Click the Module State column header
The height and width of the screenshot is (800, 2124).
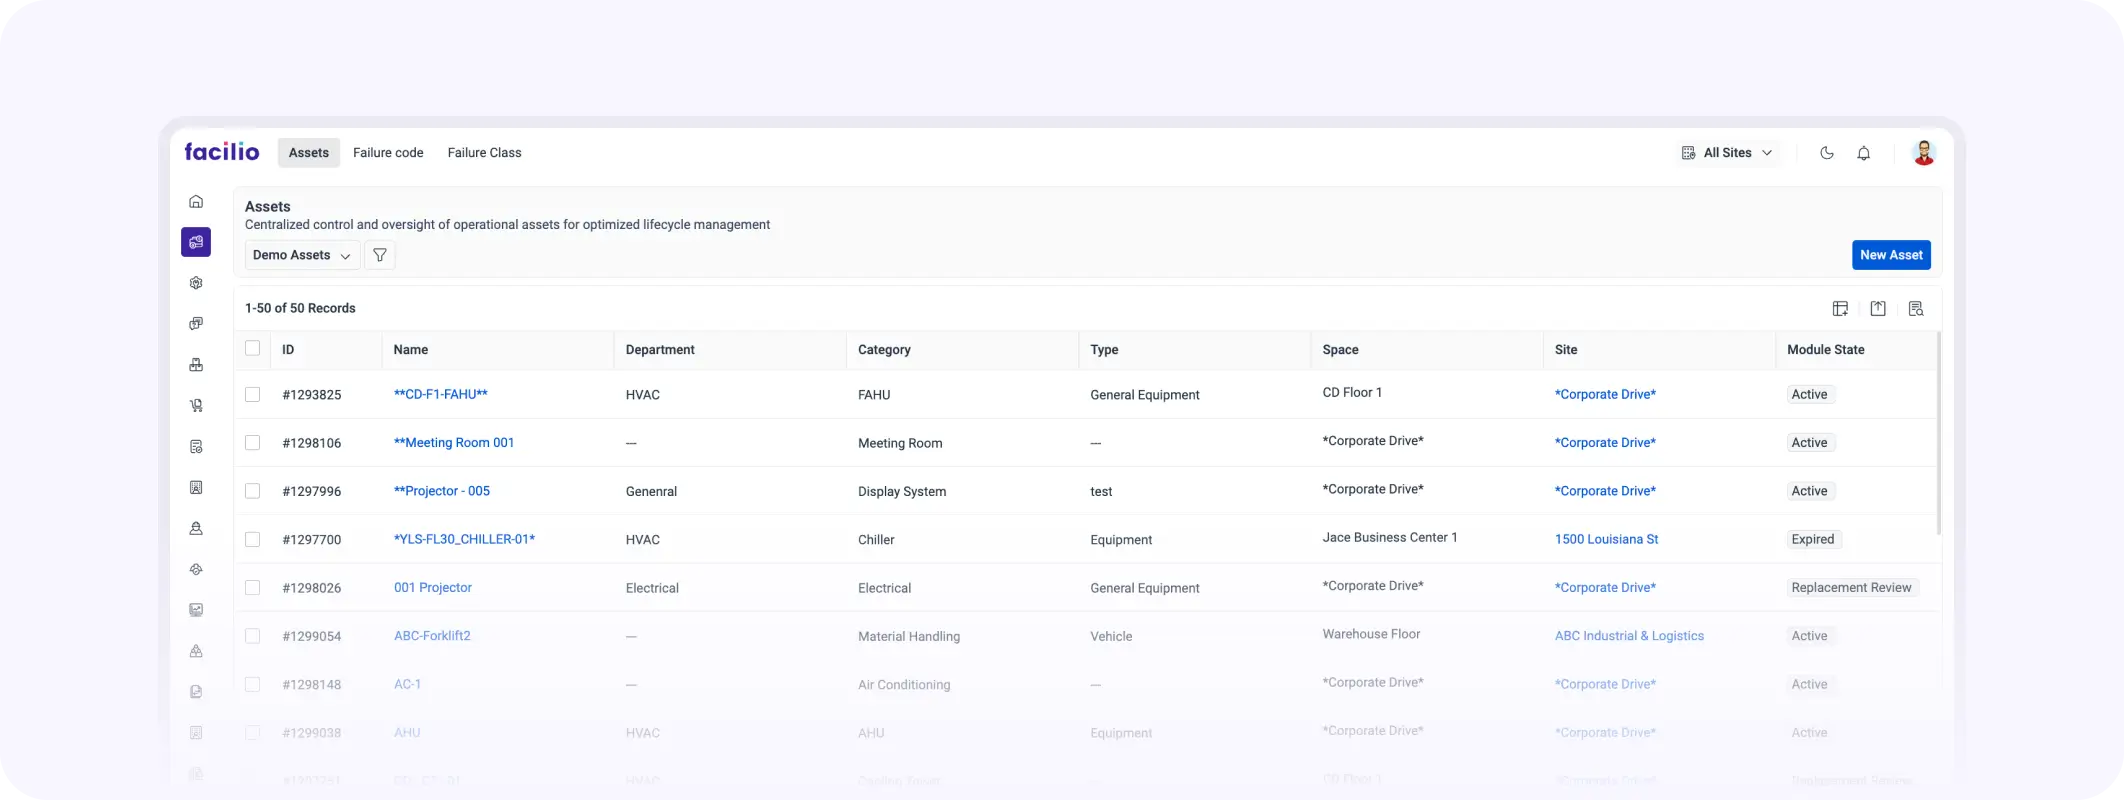click(x=1825, y=350)
